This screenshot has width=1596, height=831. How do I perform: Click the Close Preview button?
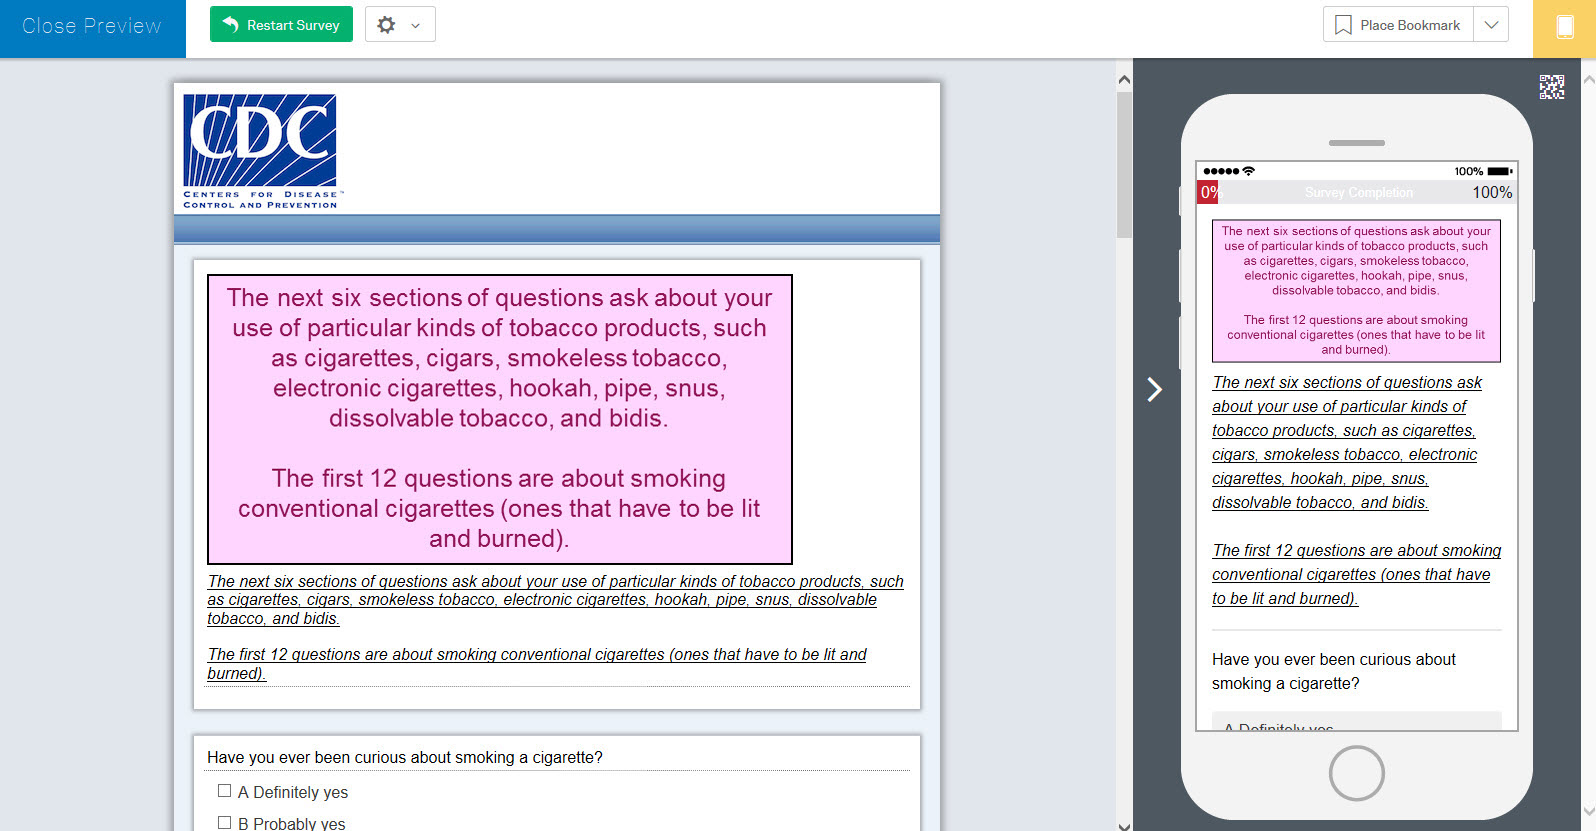pos(92,27)
